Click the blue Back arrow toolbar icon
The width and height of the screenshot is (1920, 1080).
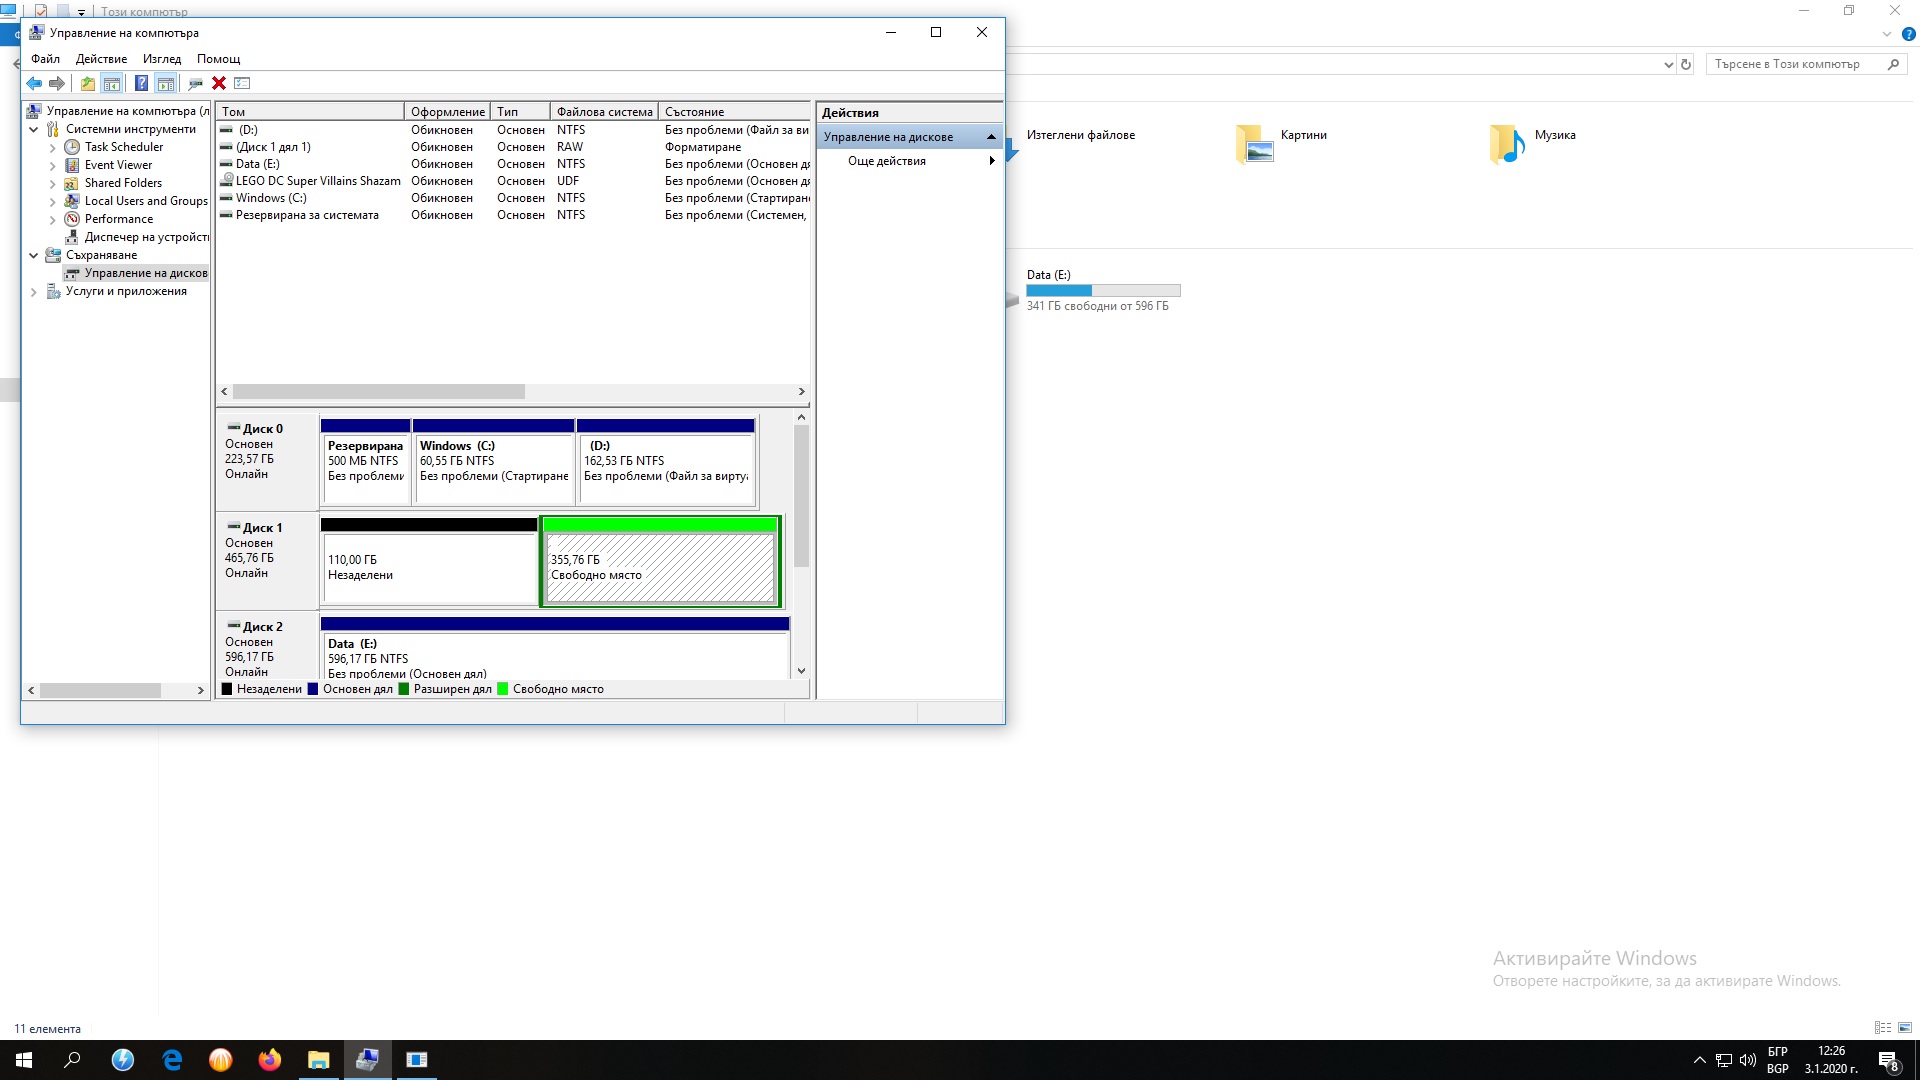pyautogui.click(x=34, y=84)
